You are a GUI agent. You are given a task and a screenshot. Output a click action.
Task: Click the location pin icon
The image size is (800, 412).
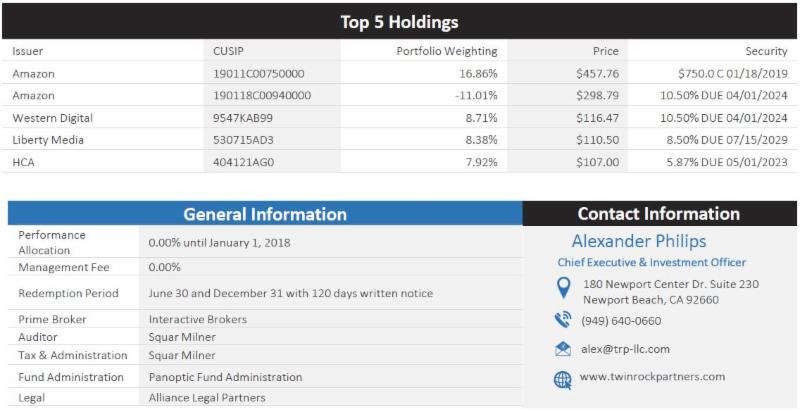click(x=563, y=290)
